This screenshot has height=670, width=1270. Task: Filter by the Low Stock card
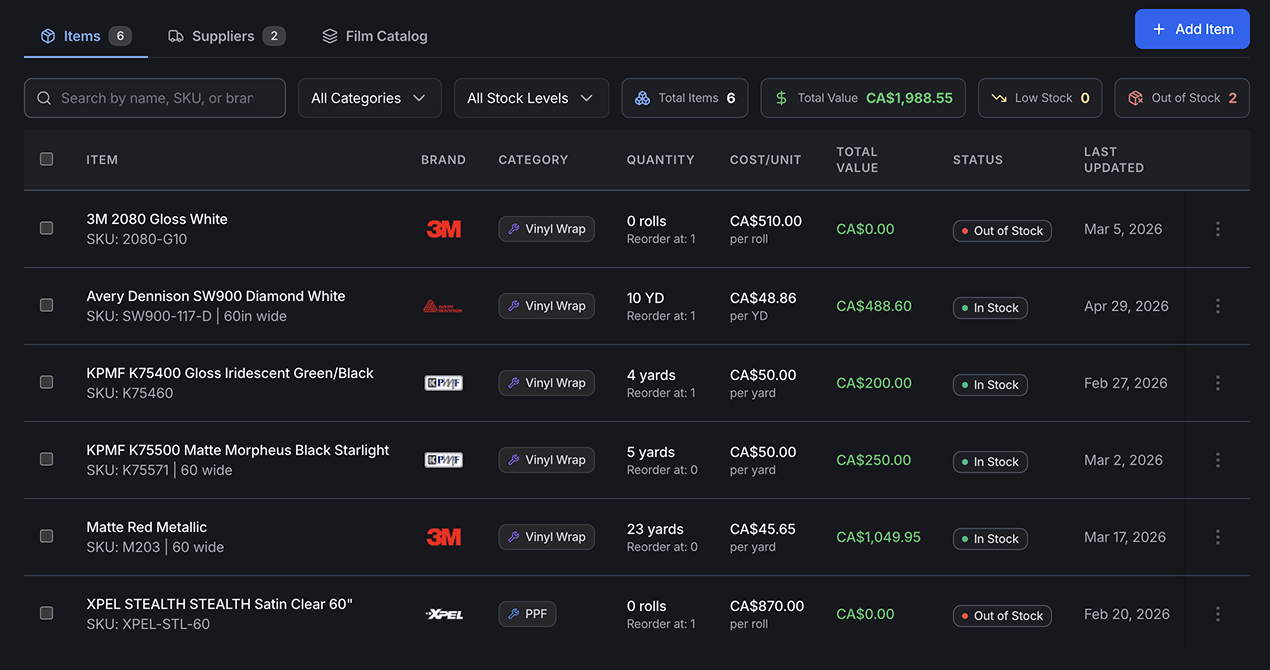pyautogui.click(x=1040, y=98)
